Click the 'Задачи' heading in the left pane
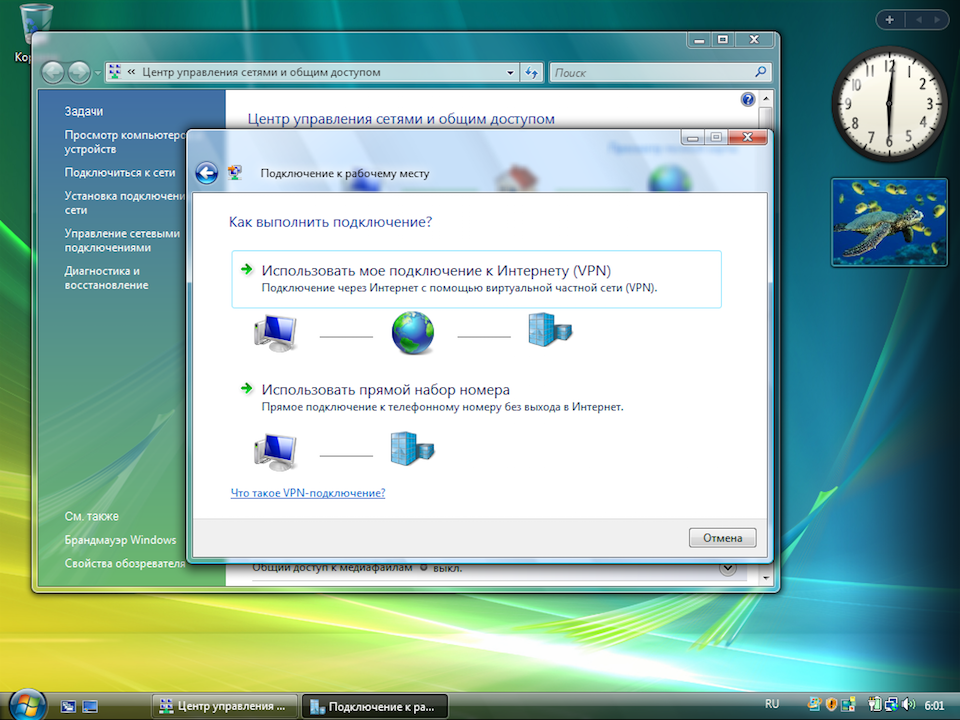 point(84,111)
